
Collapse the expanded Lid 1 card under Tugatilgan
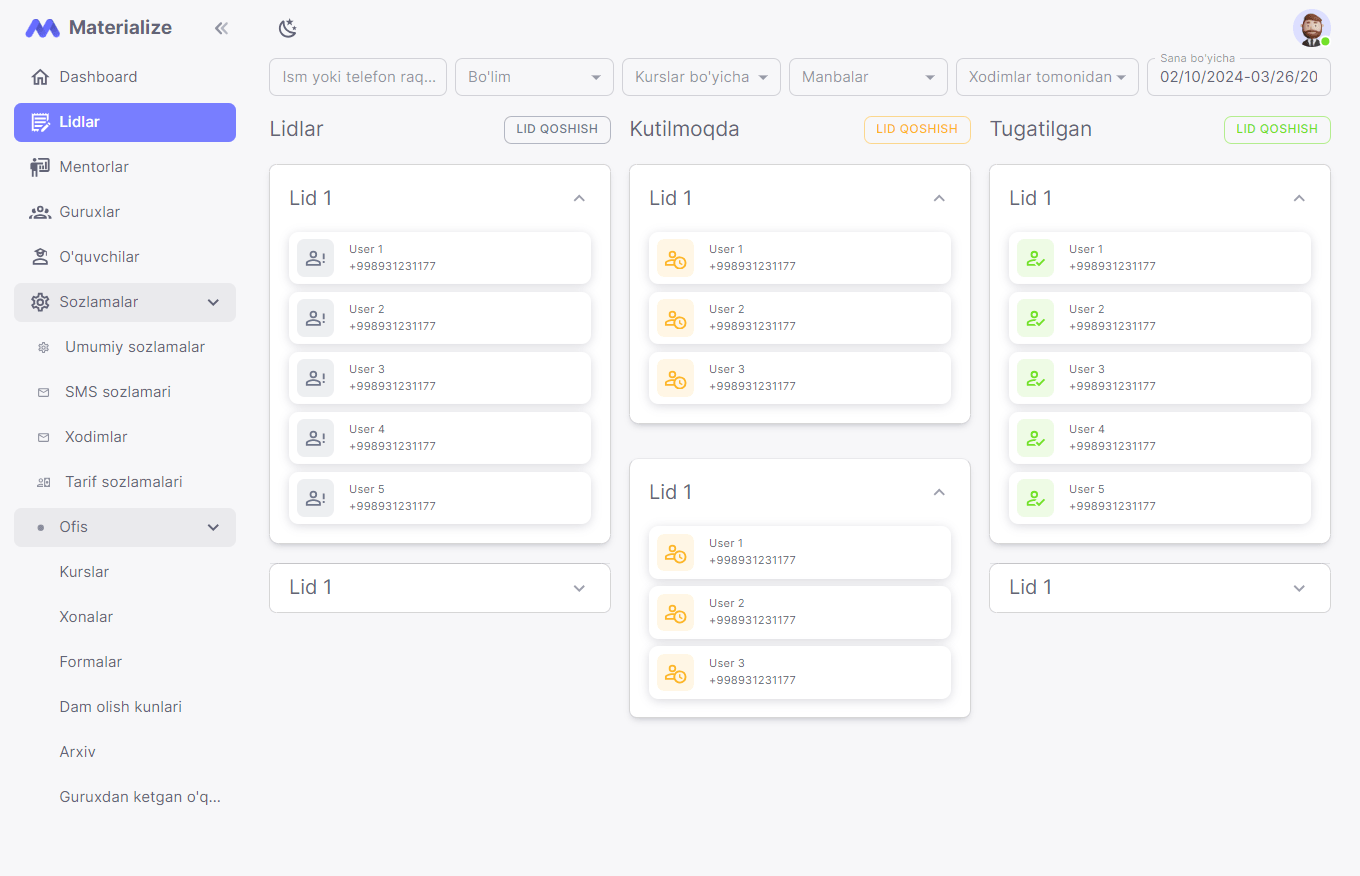coord(1299,198)
